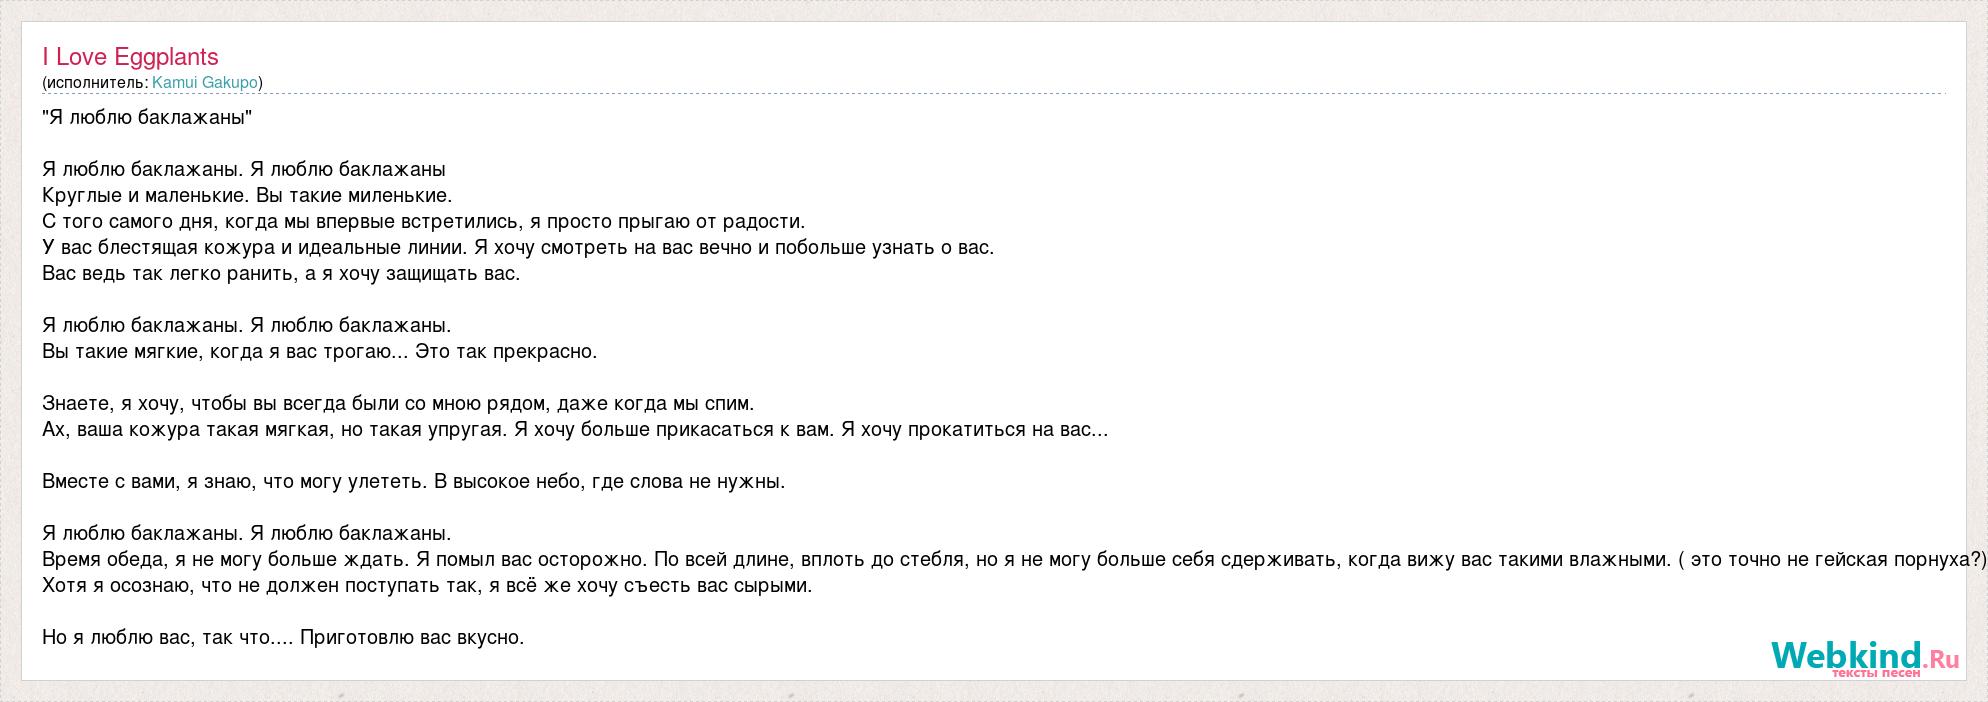
Task: Click the line starting 'Хотя я осознаю'
Action: pyautogui.click(x=427, y=586)
